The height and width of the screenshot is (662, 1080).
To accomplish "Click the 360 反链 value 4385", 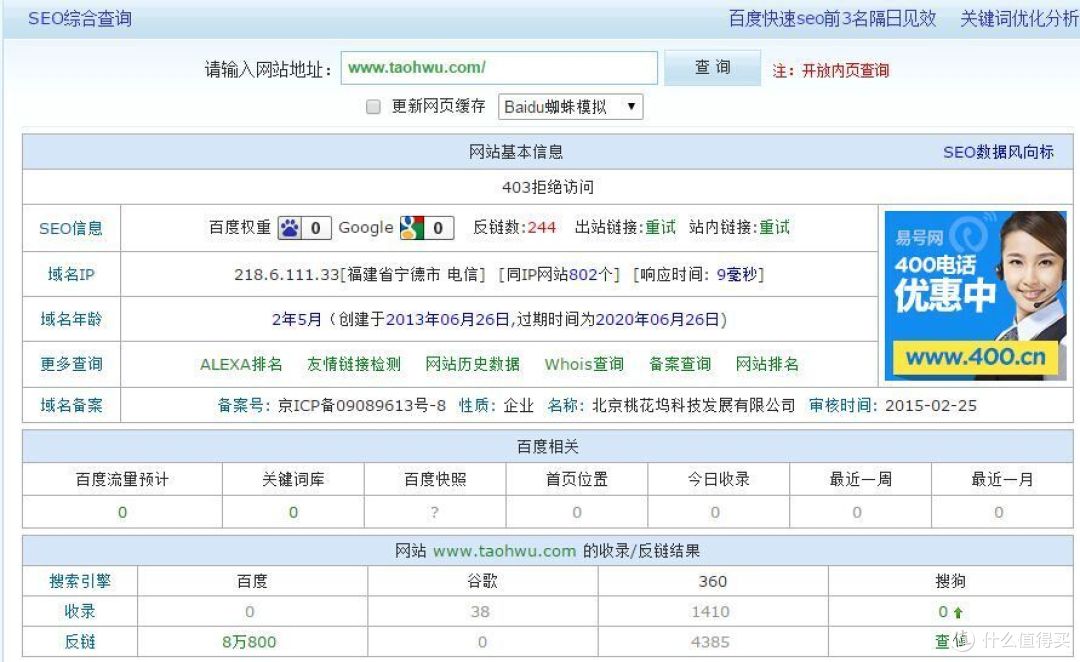I will [710, 642].
